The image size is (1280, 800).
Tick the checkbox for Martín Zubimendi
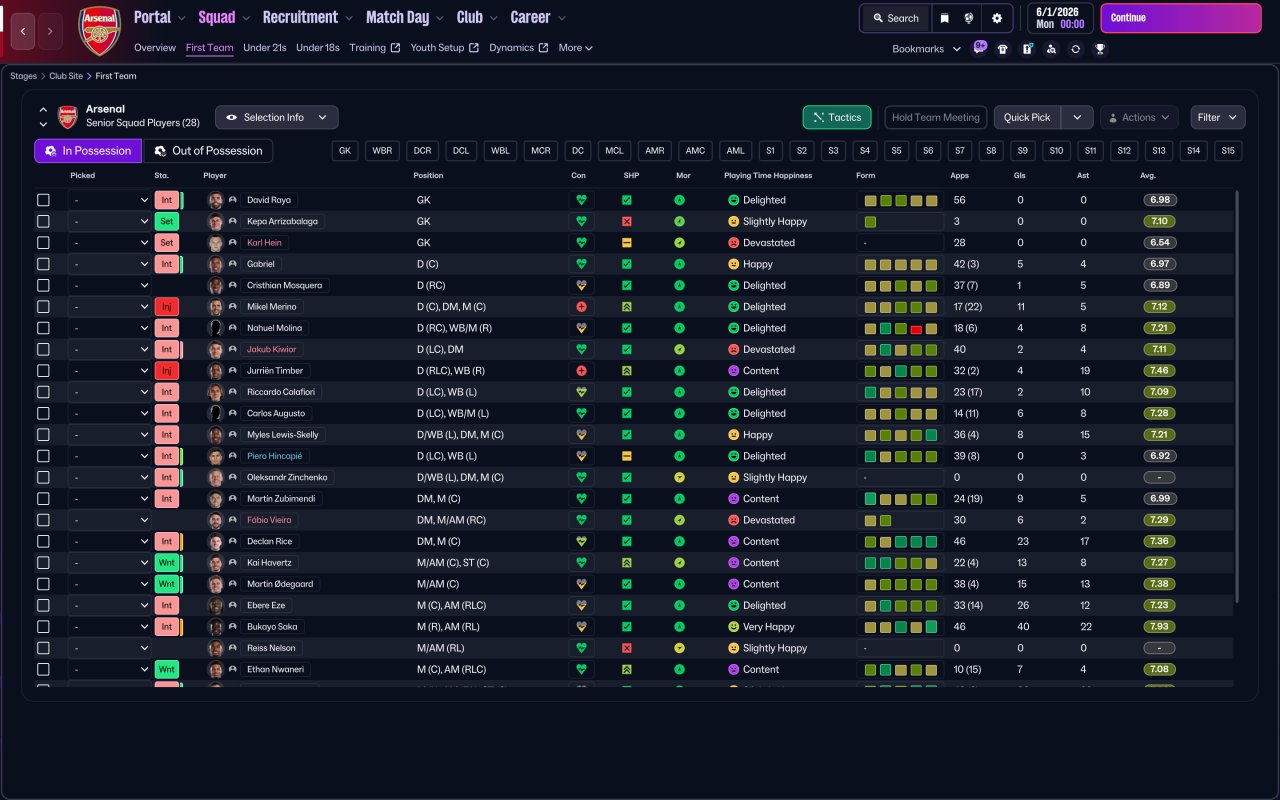[x=43, y=499]
